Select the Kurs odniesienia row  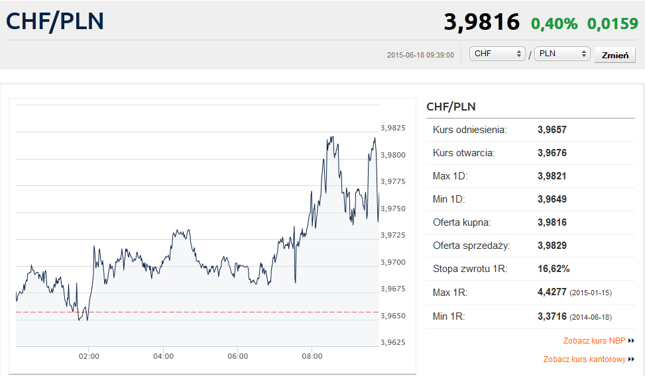531,130
